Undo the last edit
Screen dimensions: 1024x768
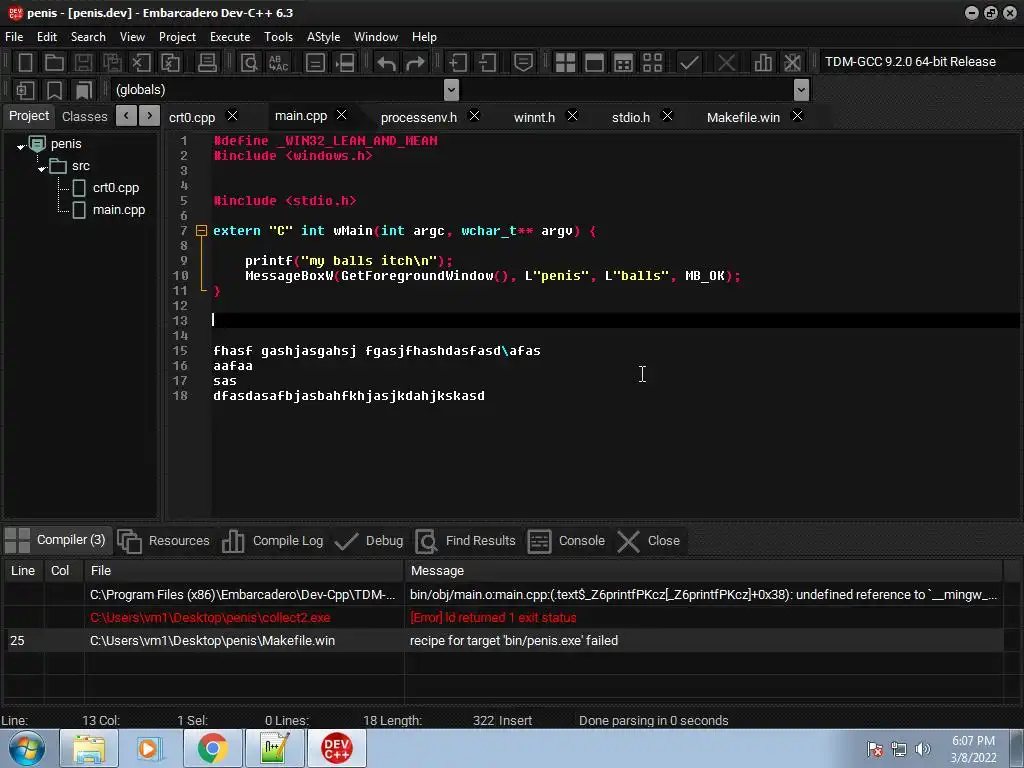pos(387,63)
